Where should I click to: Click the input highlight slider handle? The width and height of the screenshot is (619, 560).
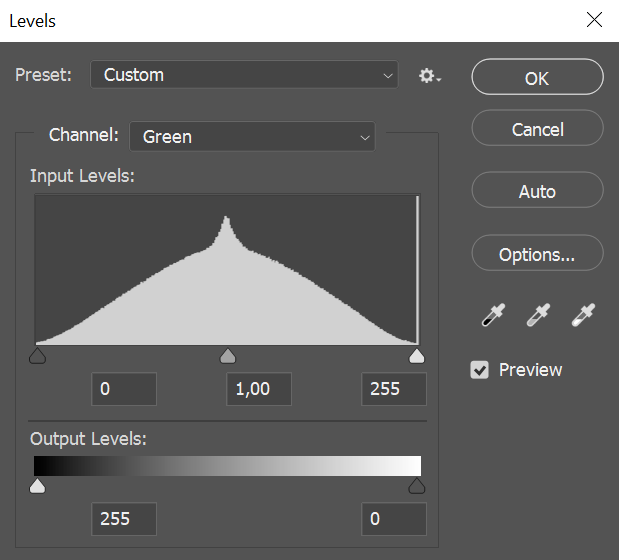[x=416, y=356]
